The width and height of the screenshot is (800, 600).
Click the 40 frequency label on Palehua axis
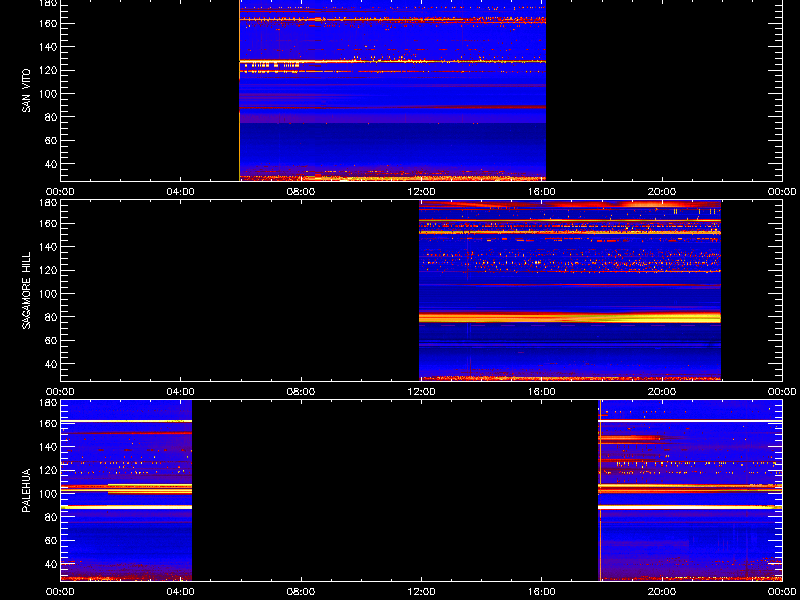click(x=51, y=564)
